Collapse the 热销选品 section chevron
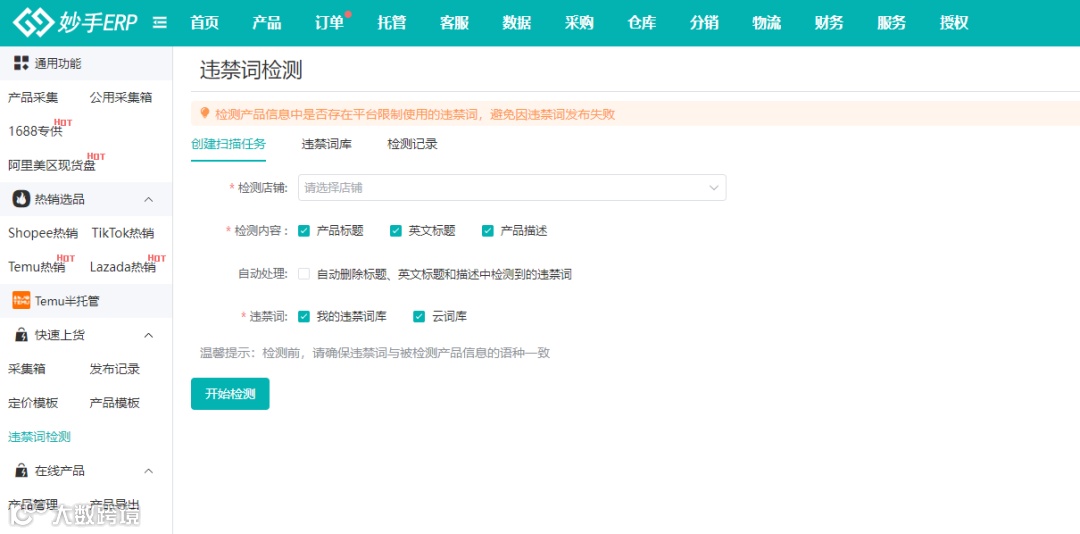This screenshot has width=1080, height=534. tap(148, 199)
